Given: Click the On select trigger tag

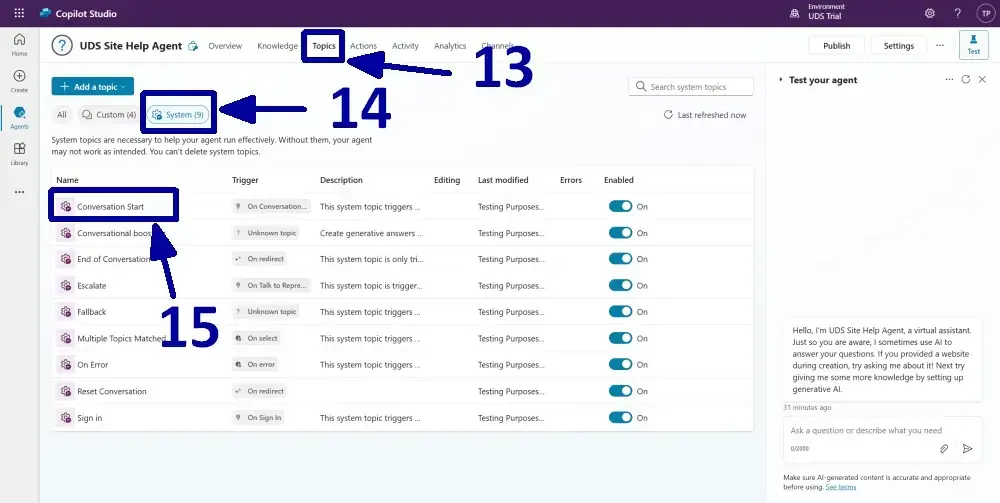Looking at the screenshot, I should point(256,339).
